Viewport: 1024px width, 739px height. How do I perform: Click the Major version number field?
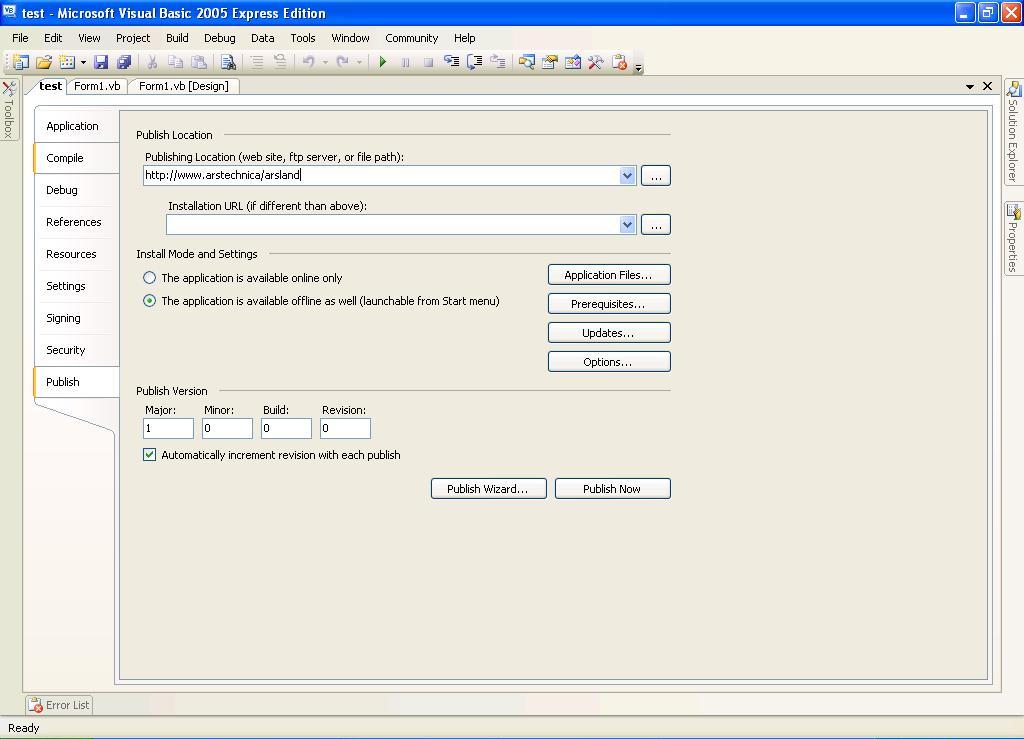[168, 428]
